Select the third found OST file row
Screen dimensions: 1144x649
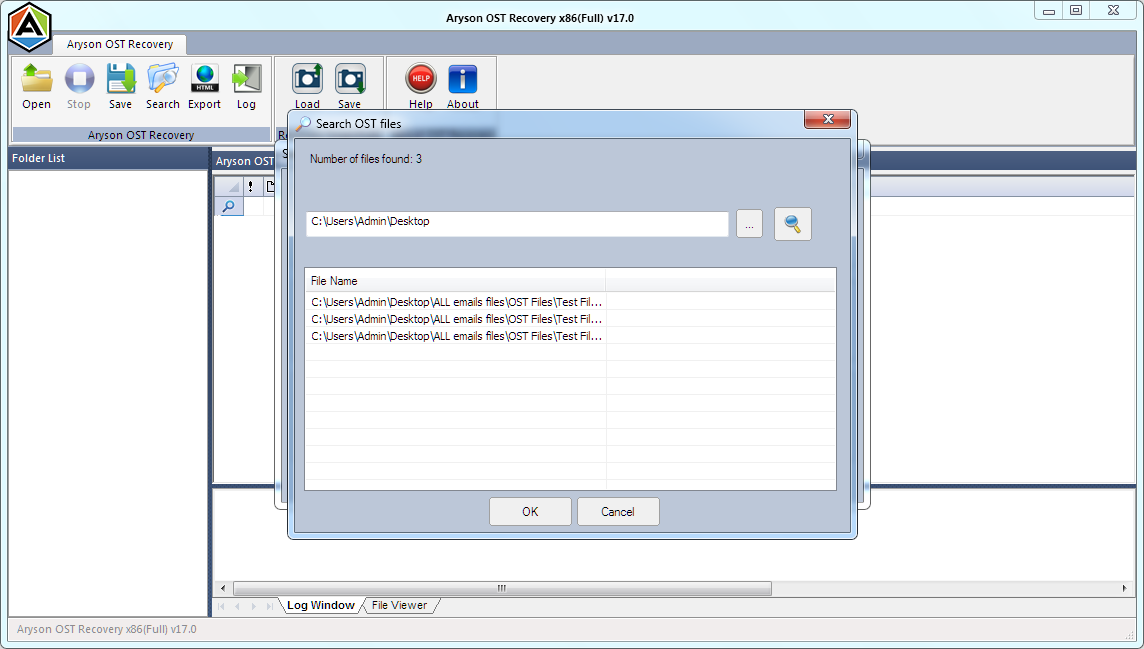456,336
